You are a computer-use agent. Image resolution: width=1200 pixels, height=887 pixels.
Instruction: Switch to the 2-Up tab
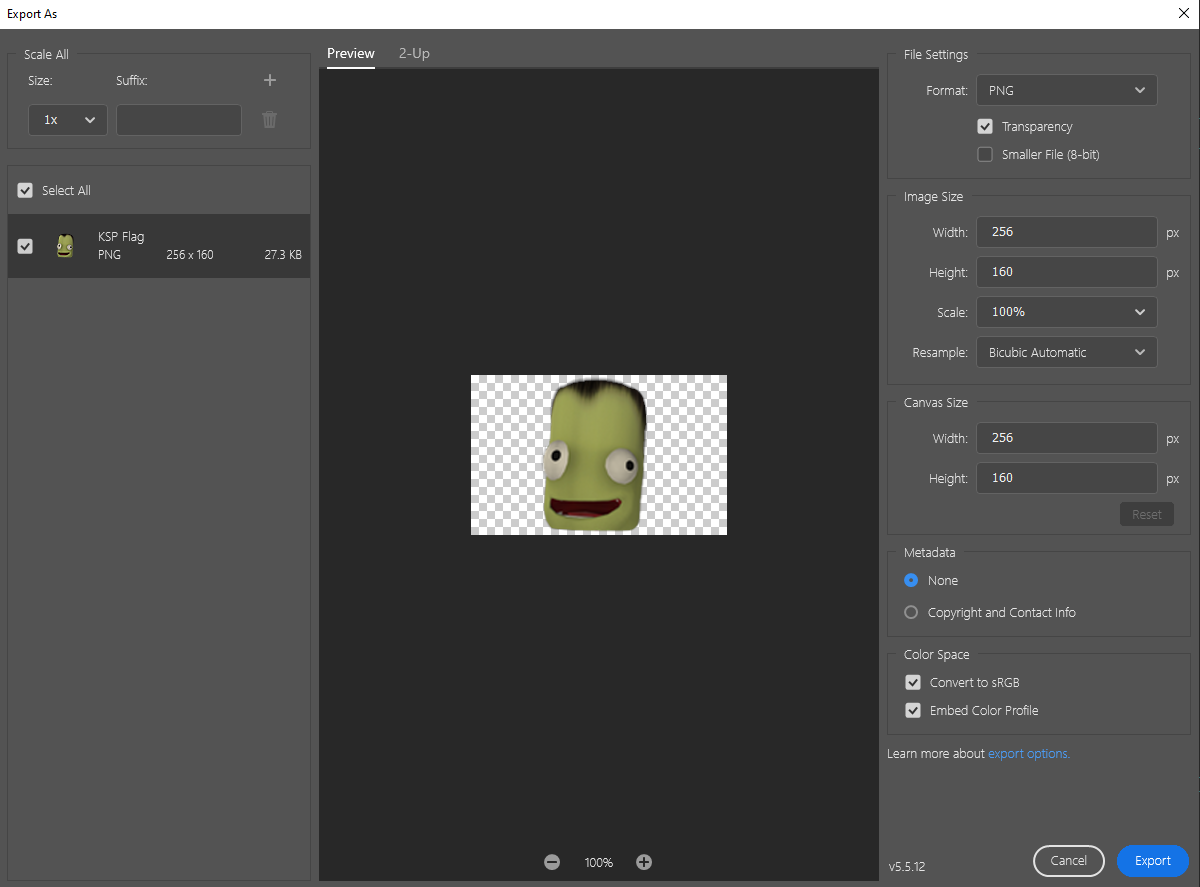pyautogui.click(x=414, y=54)
